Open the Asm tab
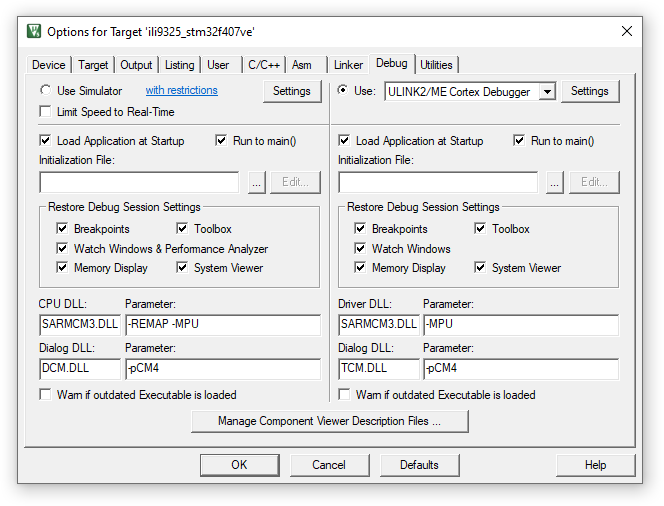The height and width of the screenshot is (506, 664). point(302,65)
